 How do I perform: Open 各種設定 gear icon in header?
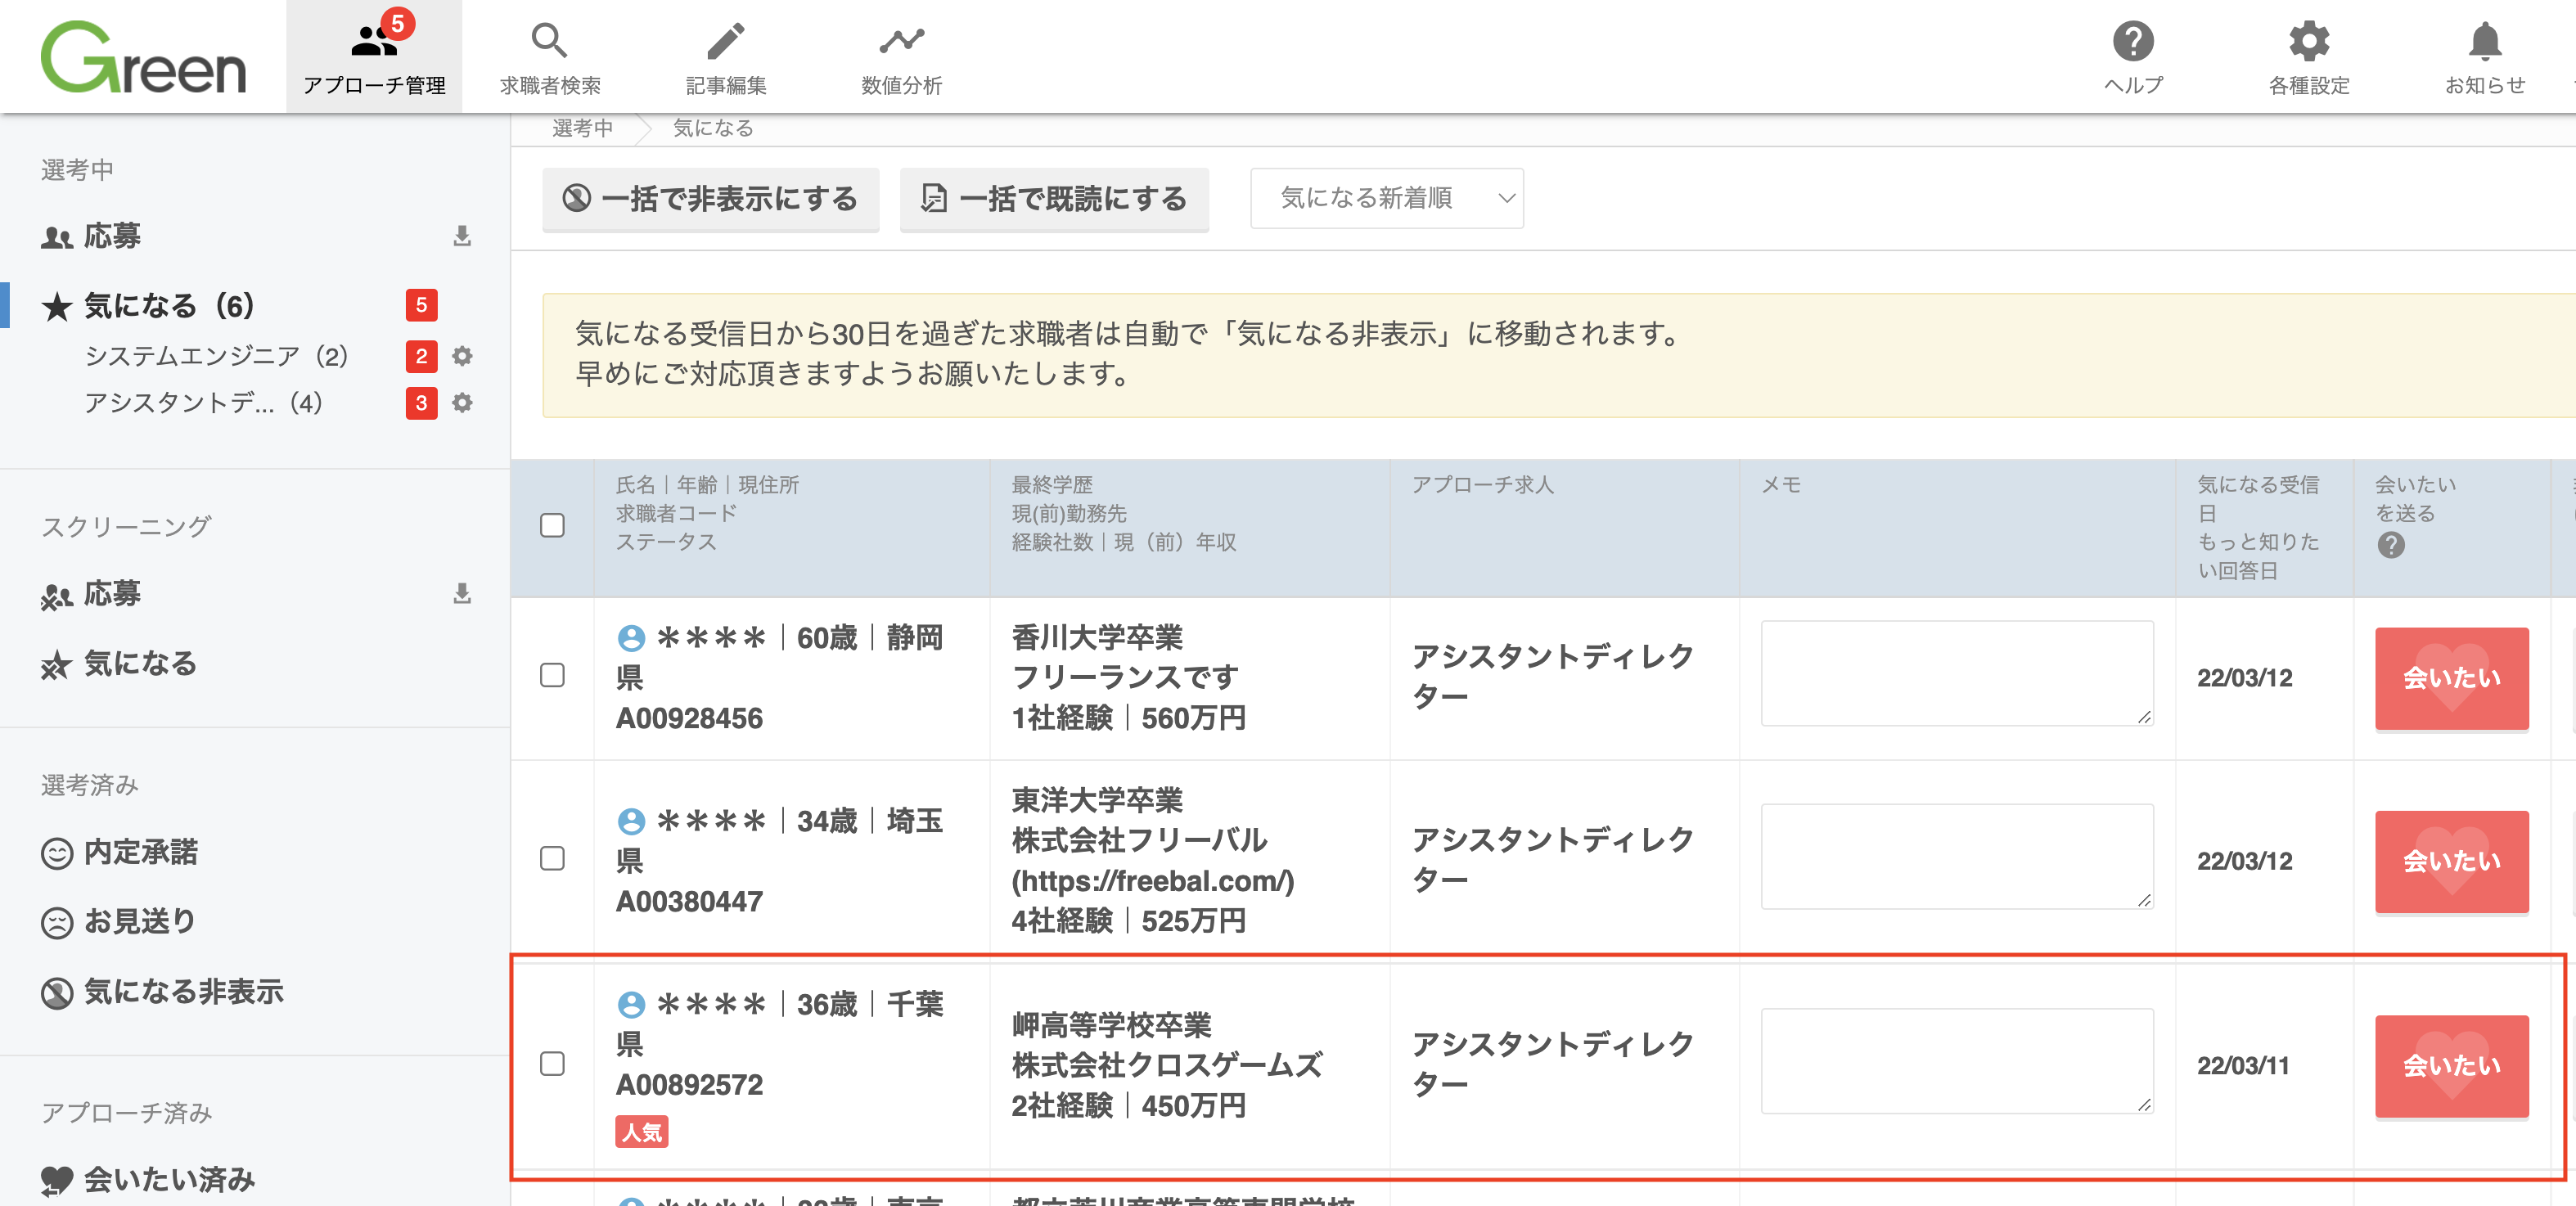(2309, 41)
